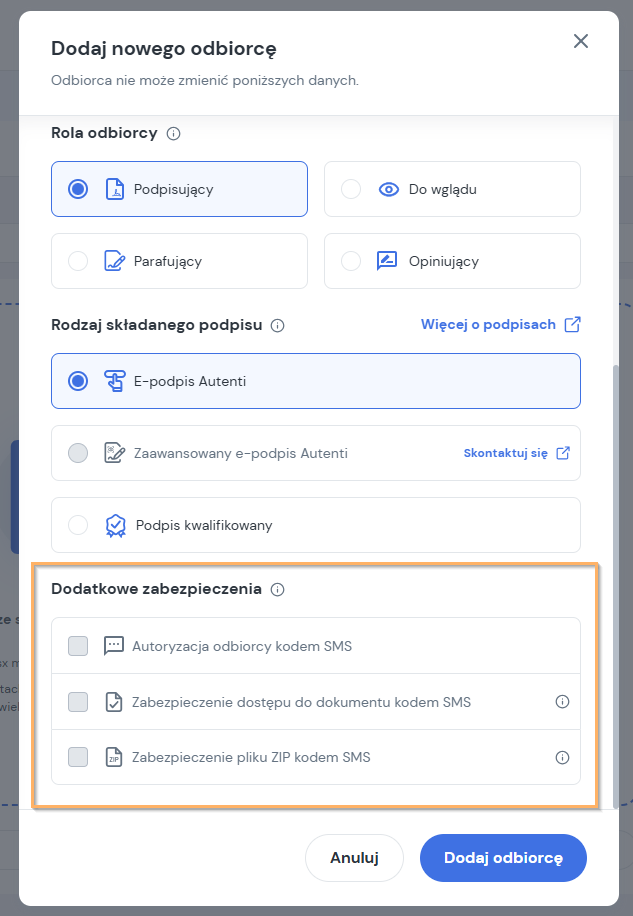633x916 pixels.
Task: Click the external link icon next to Skontaktuj się
Action: (x=563, y=453)
